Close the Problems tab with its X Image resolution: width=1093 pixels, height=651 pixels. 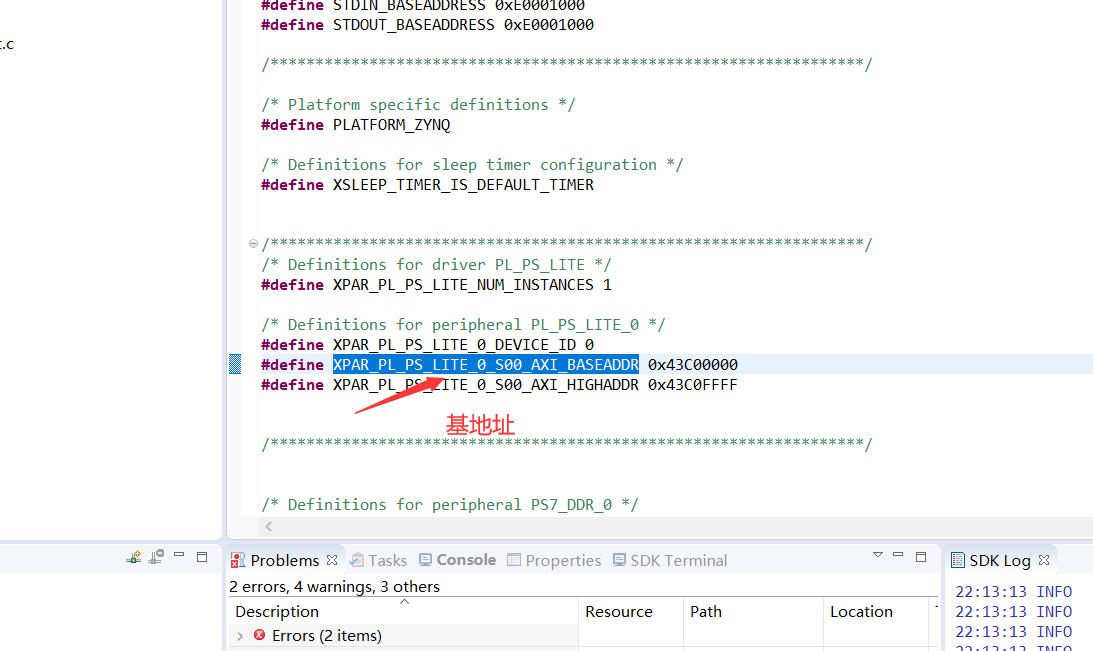click(332, 560)
